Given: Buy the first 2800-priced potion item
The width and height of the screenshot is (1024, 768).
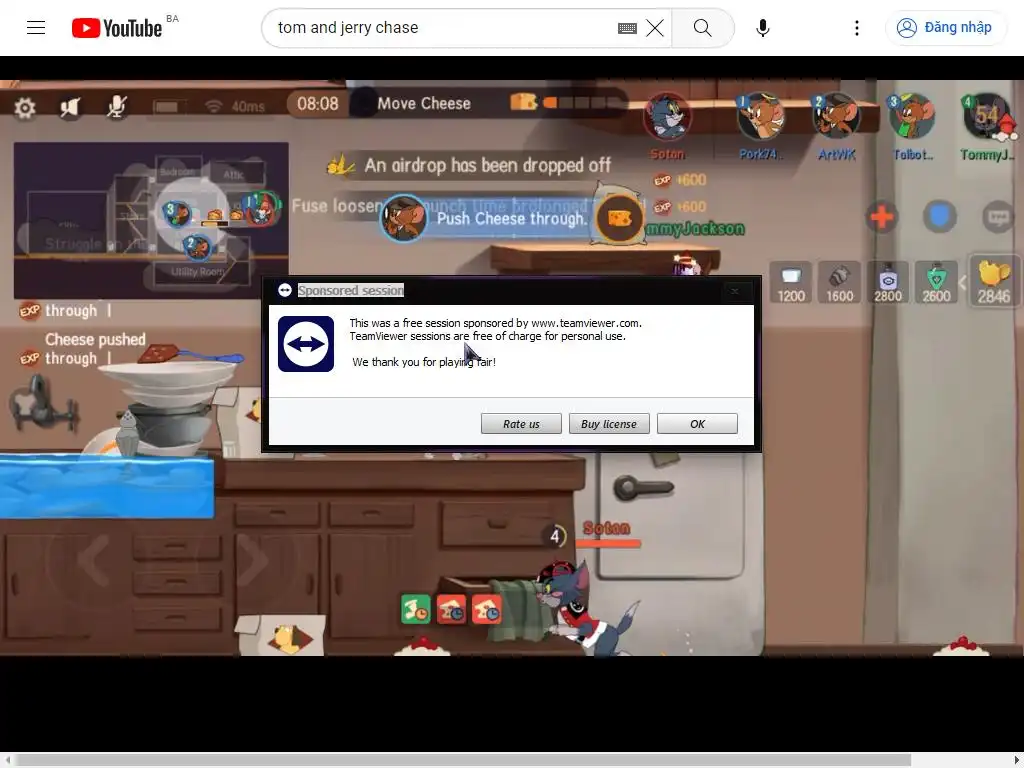Looking at the screenshot, I should 888,283.
